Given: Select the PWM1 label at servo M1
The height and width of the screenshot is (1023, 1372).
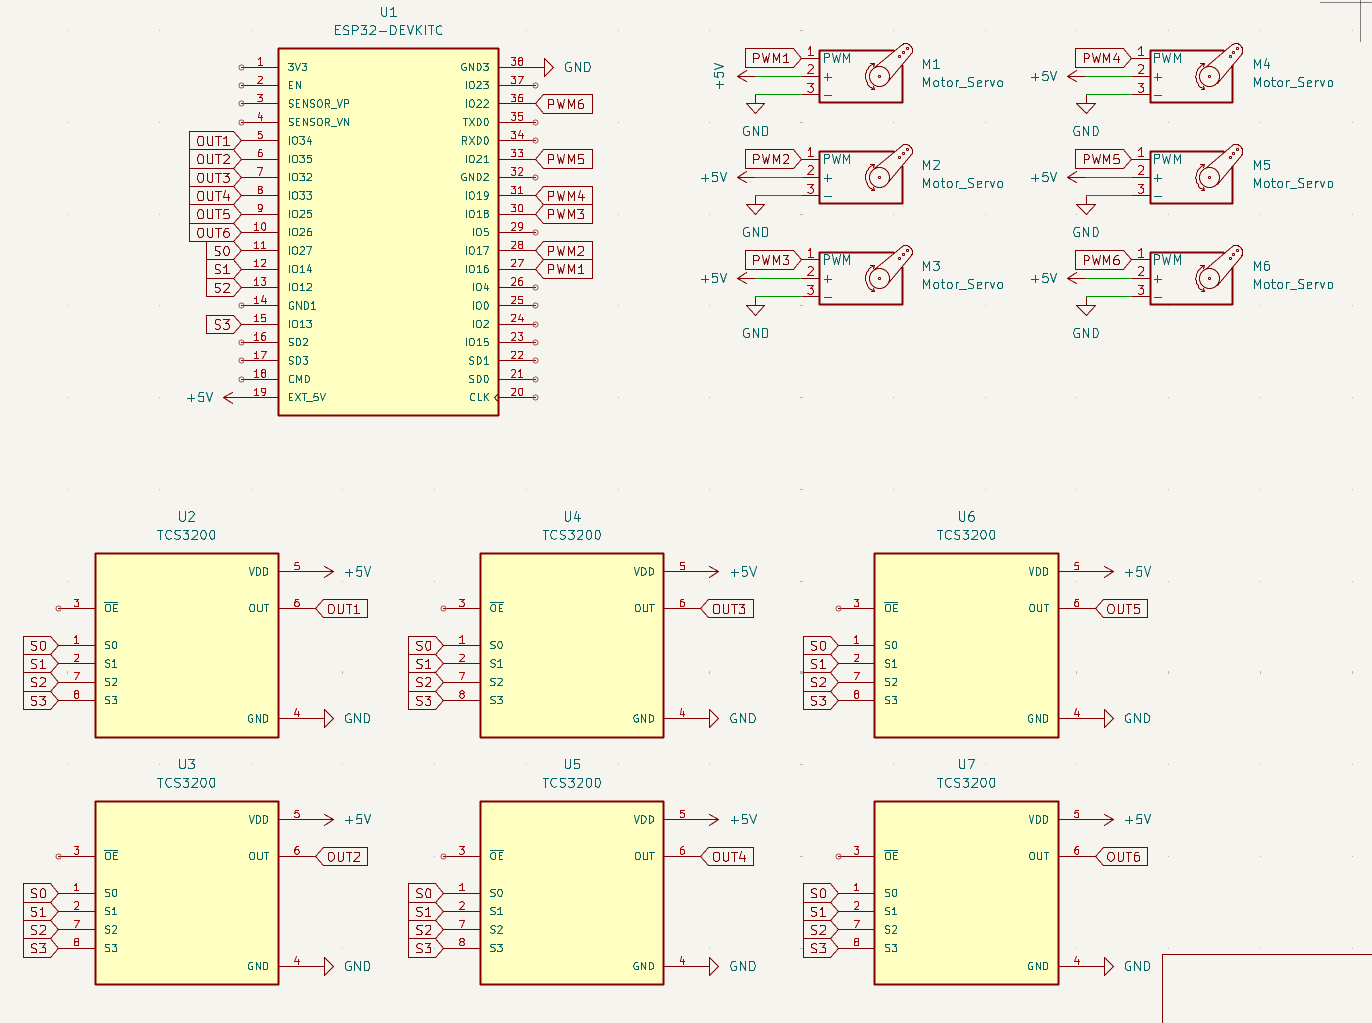Looking at the screenshot, I should (771, 58).
